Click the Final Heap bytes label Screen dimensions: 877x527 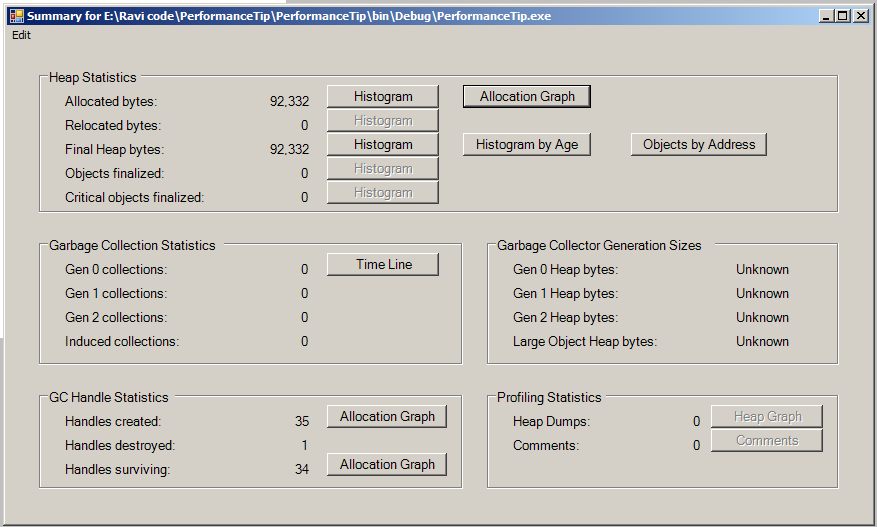point(114,149)
